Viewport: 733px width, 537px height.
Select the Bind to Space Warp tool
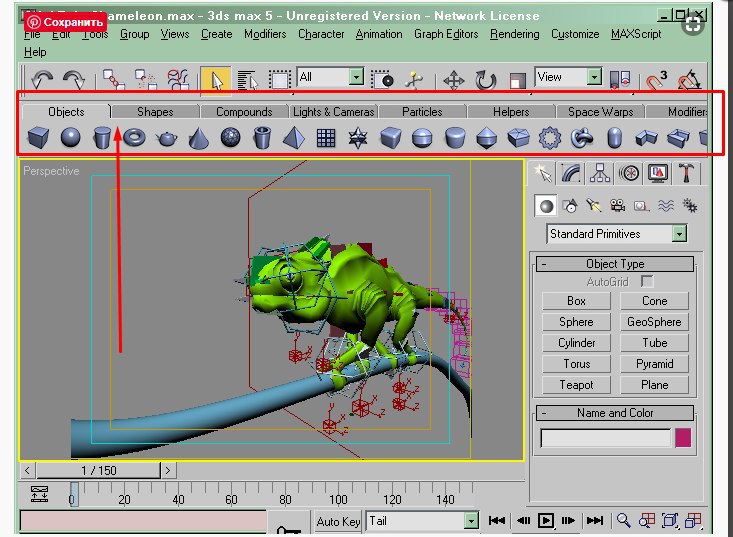coord(178,79)
